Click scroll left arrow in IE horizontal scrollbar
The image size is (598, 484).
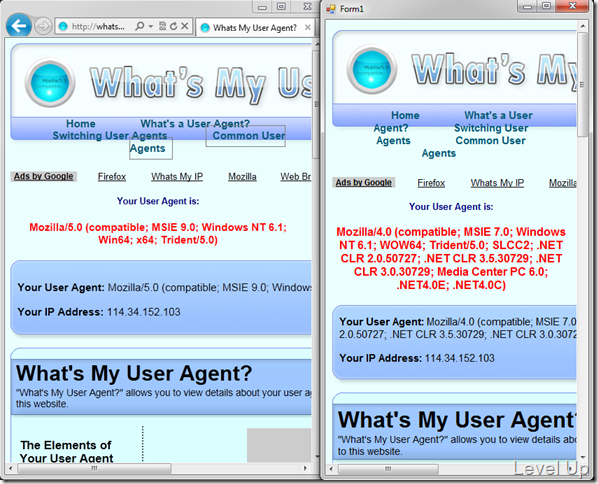pyautogui.click(x=10, y=468)
